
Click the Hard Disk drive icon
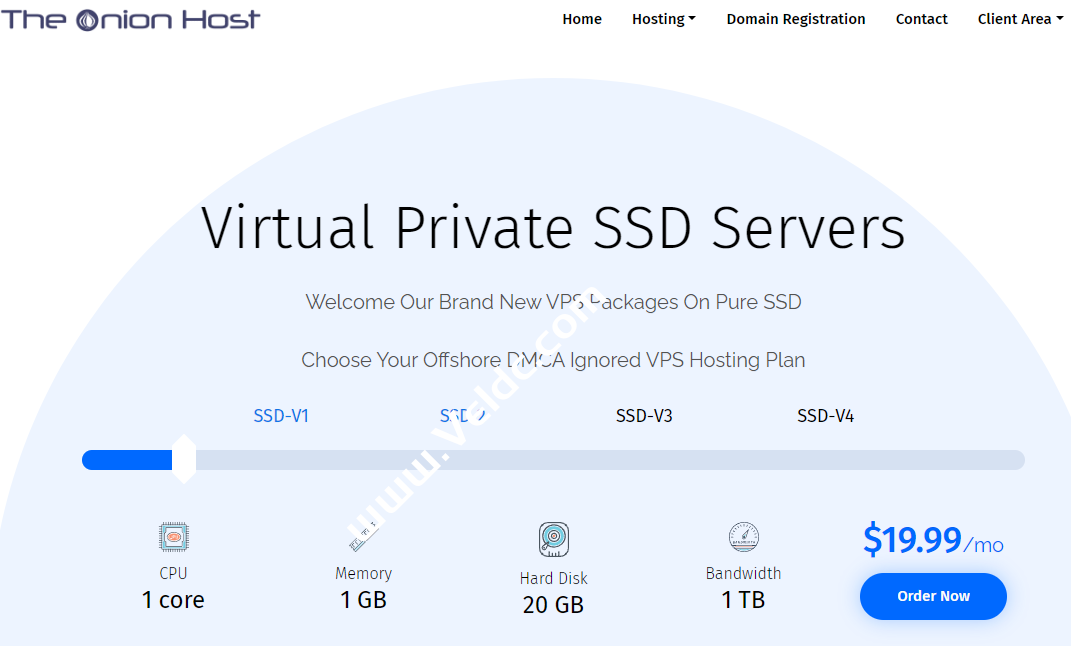553,539
